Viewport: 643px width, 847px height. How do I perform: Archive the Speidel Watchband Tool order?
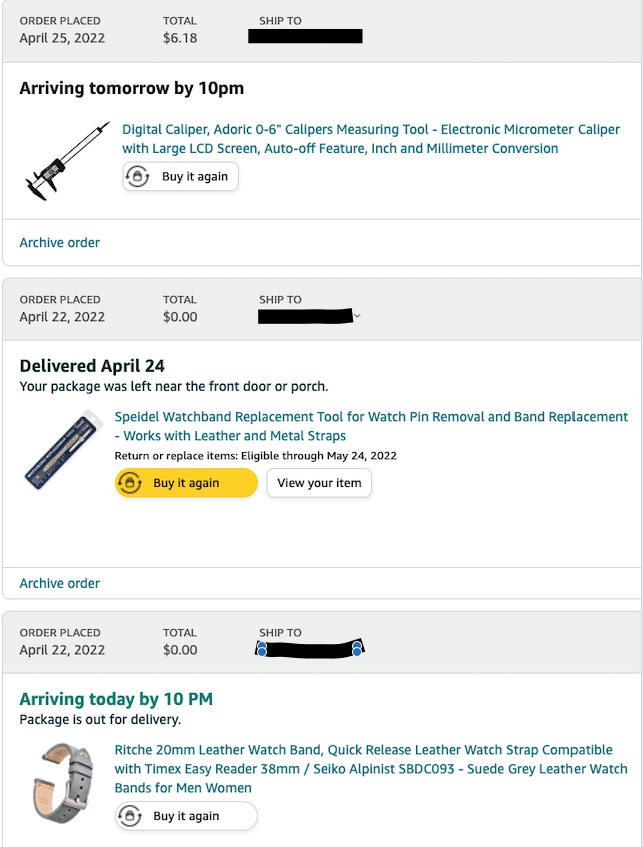(60, 583)
